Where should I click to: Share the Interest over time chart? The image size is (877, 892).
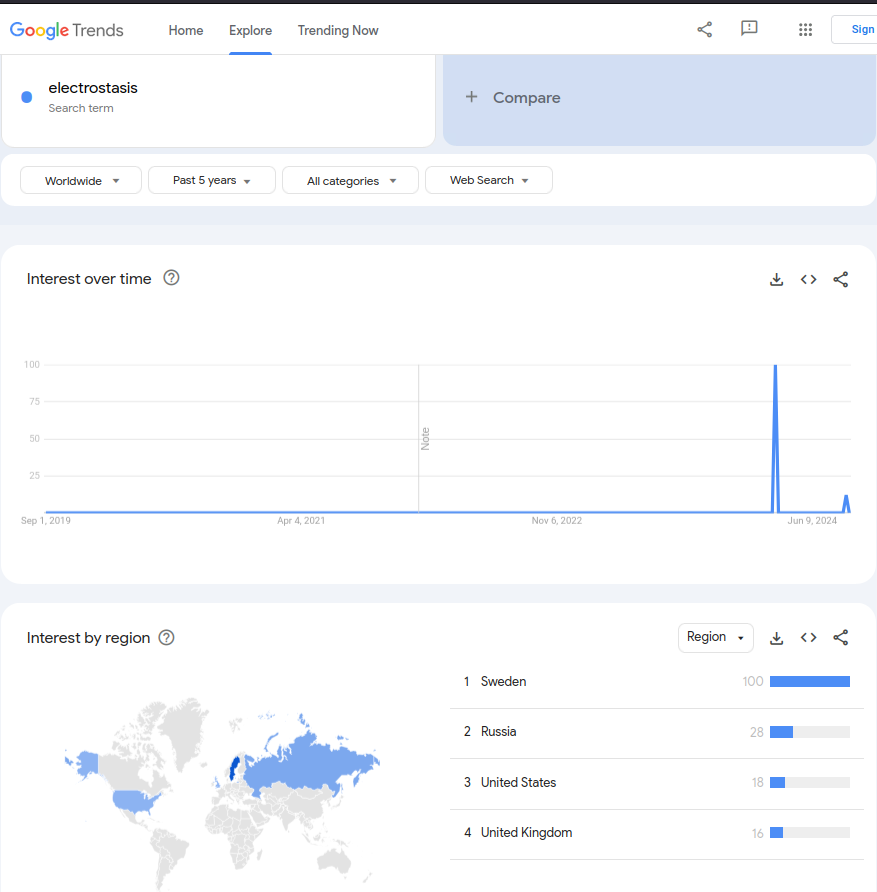(x=841, y=279)
